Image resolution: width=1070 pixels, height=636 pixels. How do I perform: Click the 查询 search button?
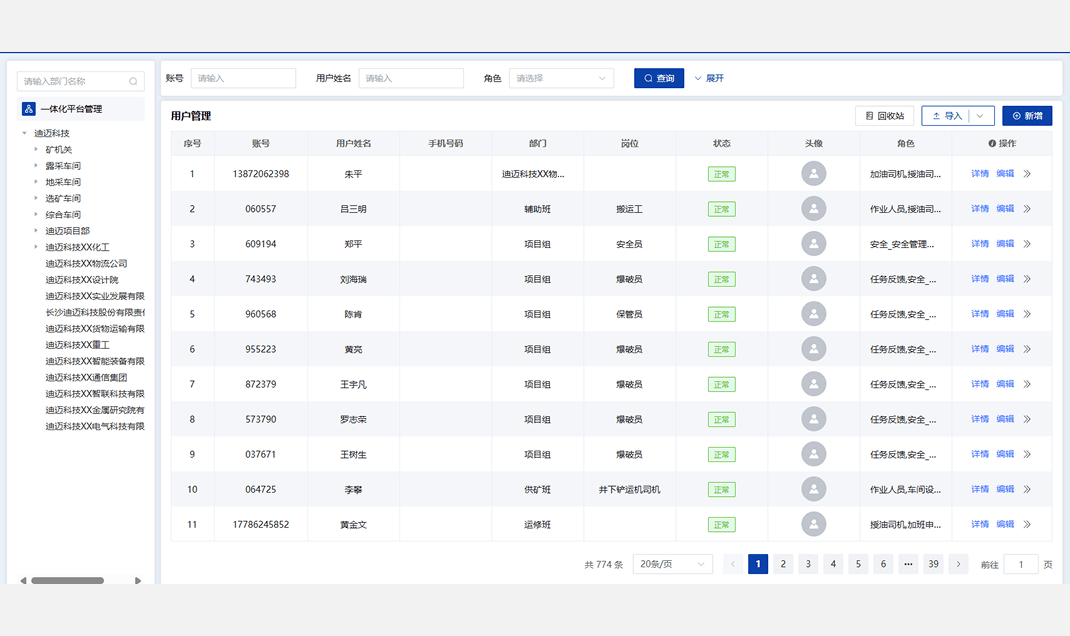(659, 78)
